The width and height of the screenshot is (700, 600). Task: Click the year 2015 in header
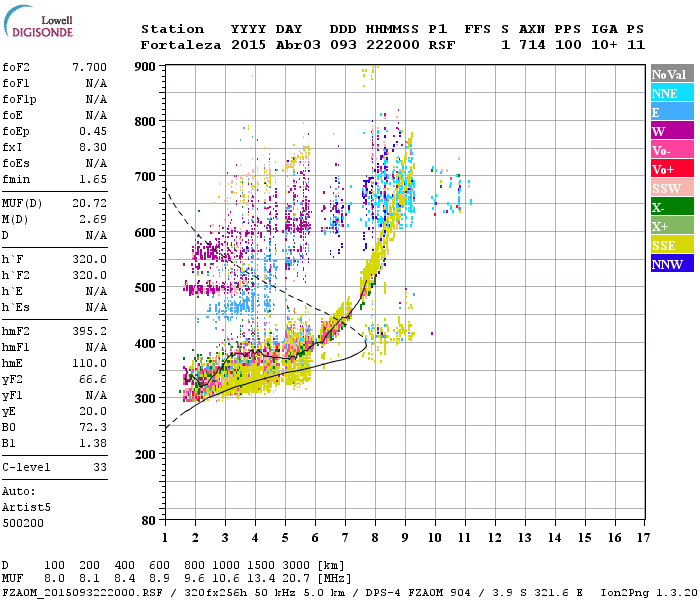pyautogui.click(x=248, y=45)
